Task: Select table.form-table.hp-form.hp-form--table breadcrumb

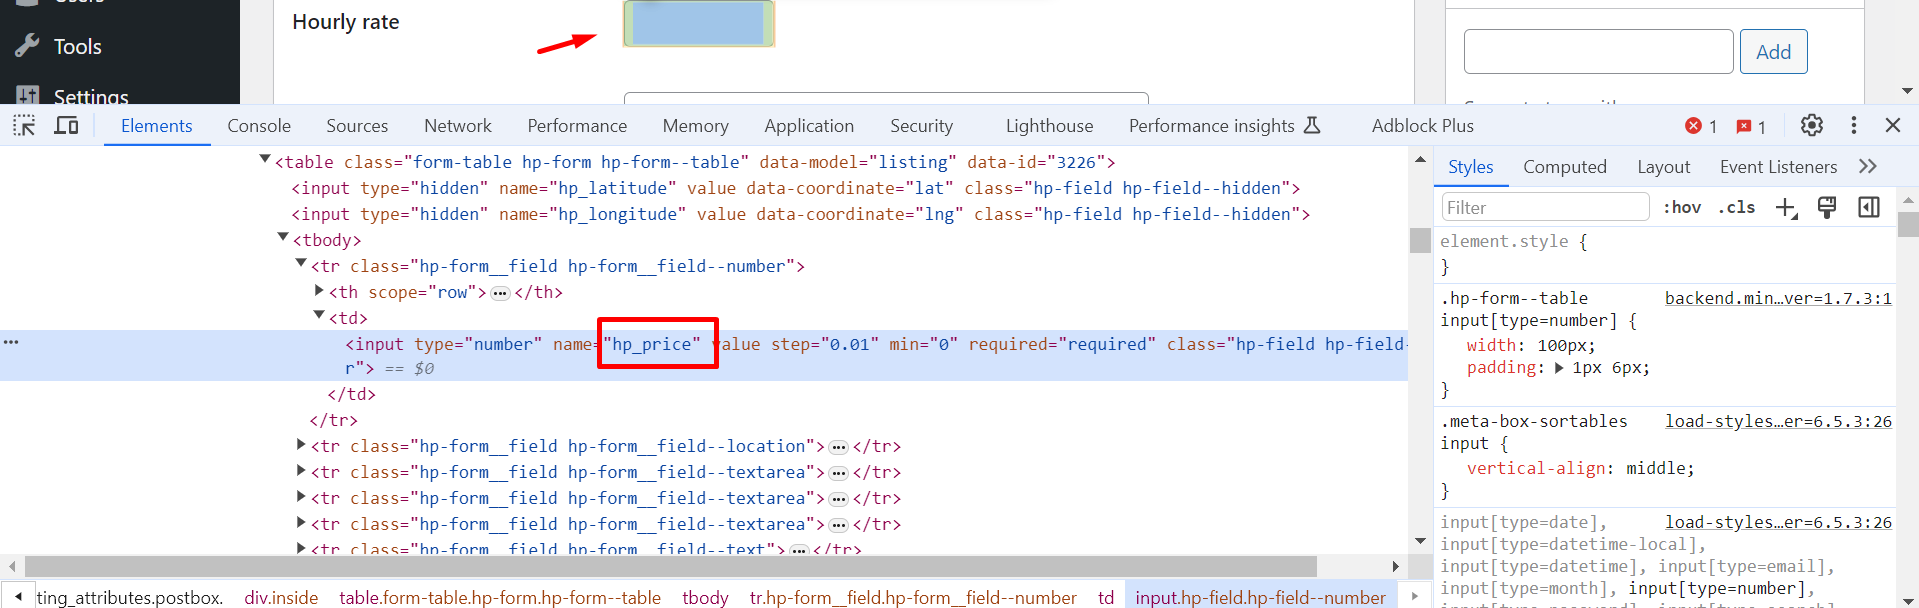Action: pos(500,597)
